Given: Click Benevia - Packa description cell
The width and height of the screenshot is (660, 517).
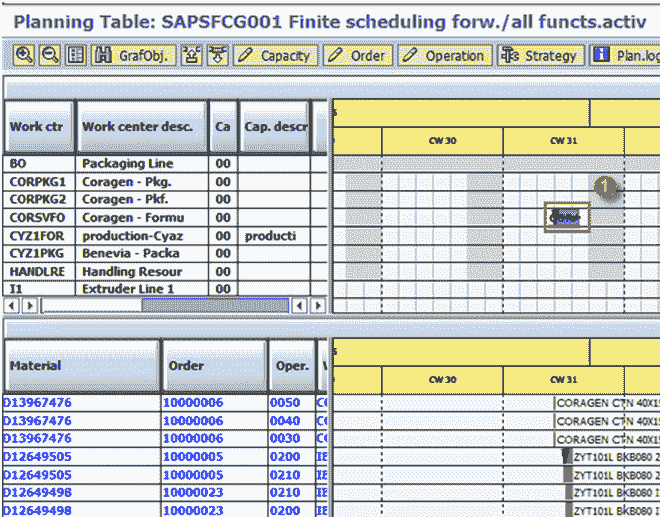Looking at the screenshot, I should point(142,253).
